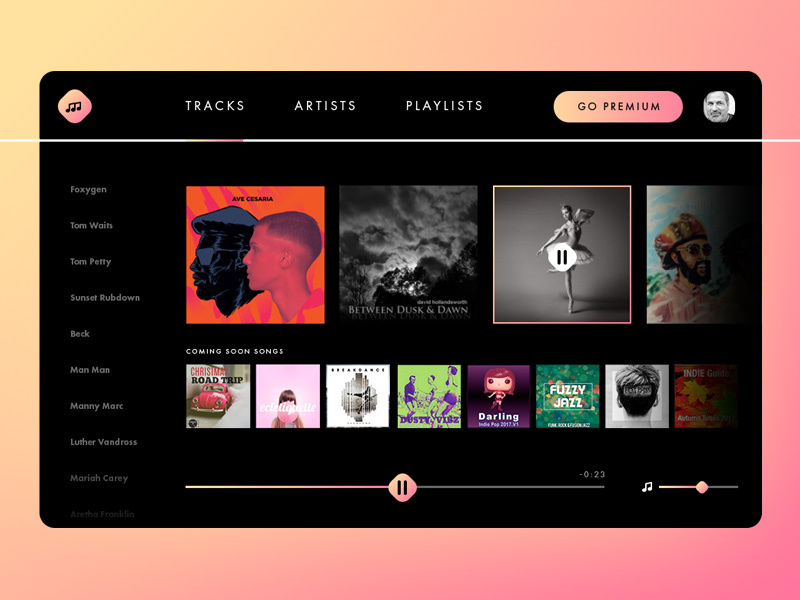Open the Between Dusk & Dawn album
This screenshot has width=800, height=600.
[x=408, y=254]
